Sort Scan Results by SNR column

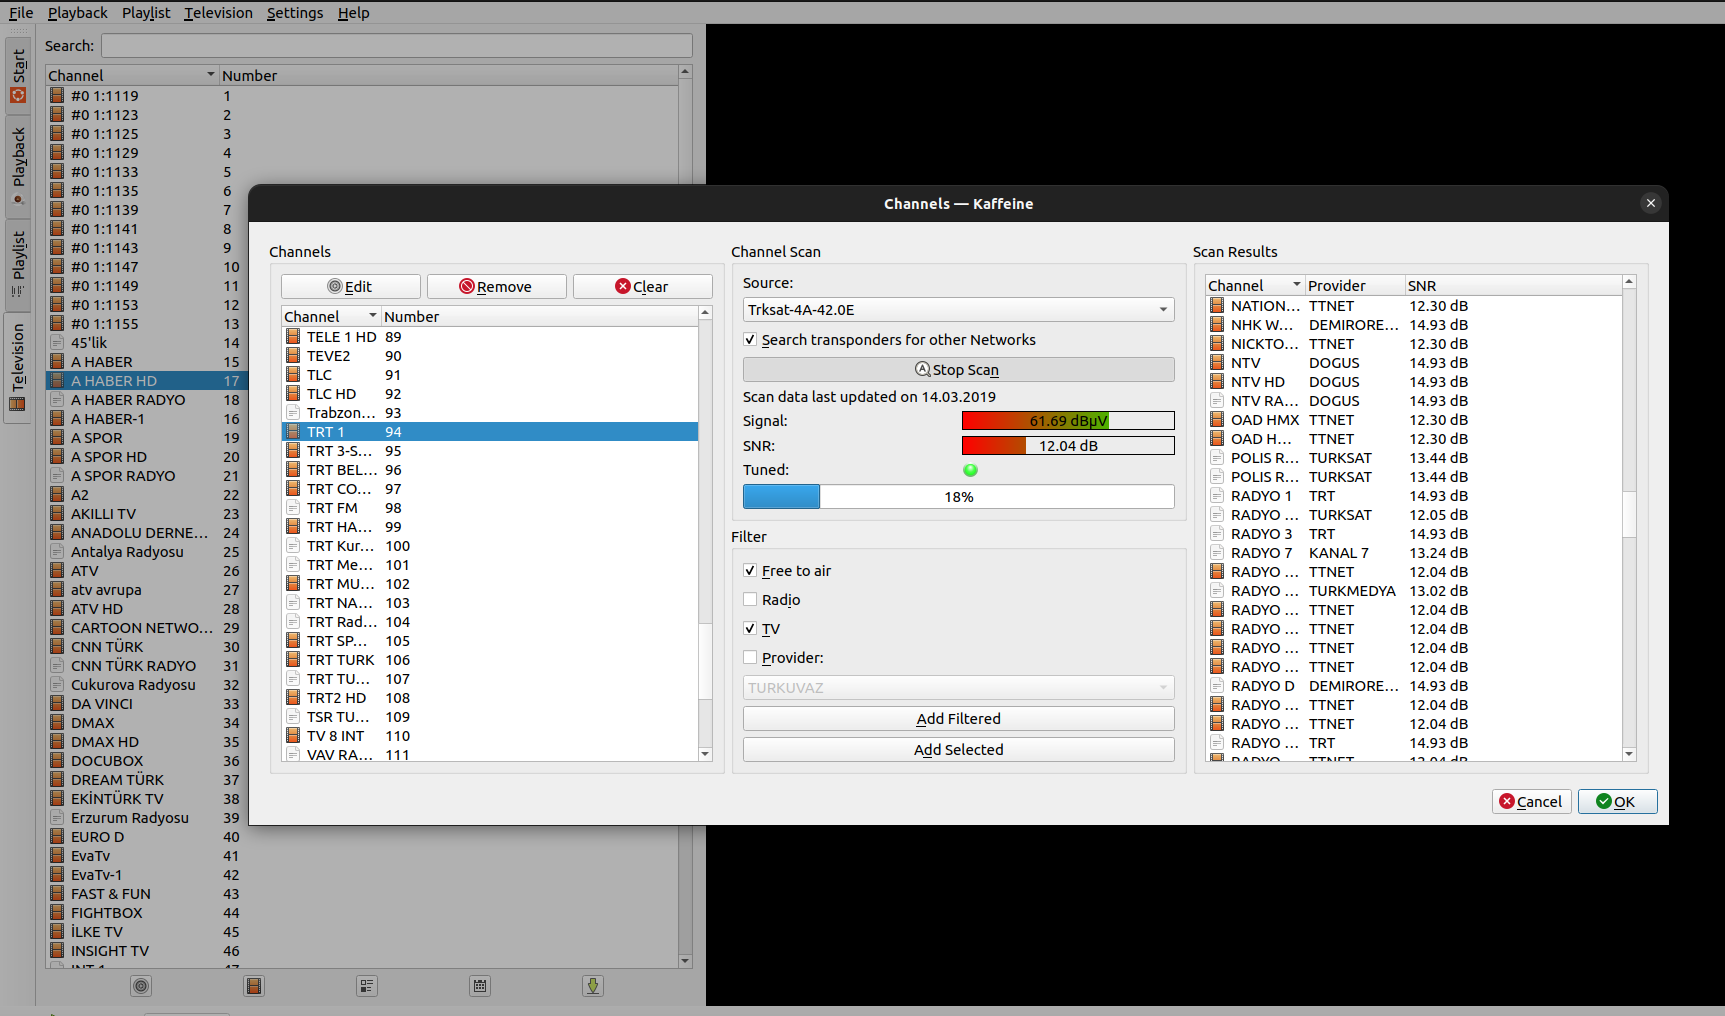click(x=1513, y=286)
